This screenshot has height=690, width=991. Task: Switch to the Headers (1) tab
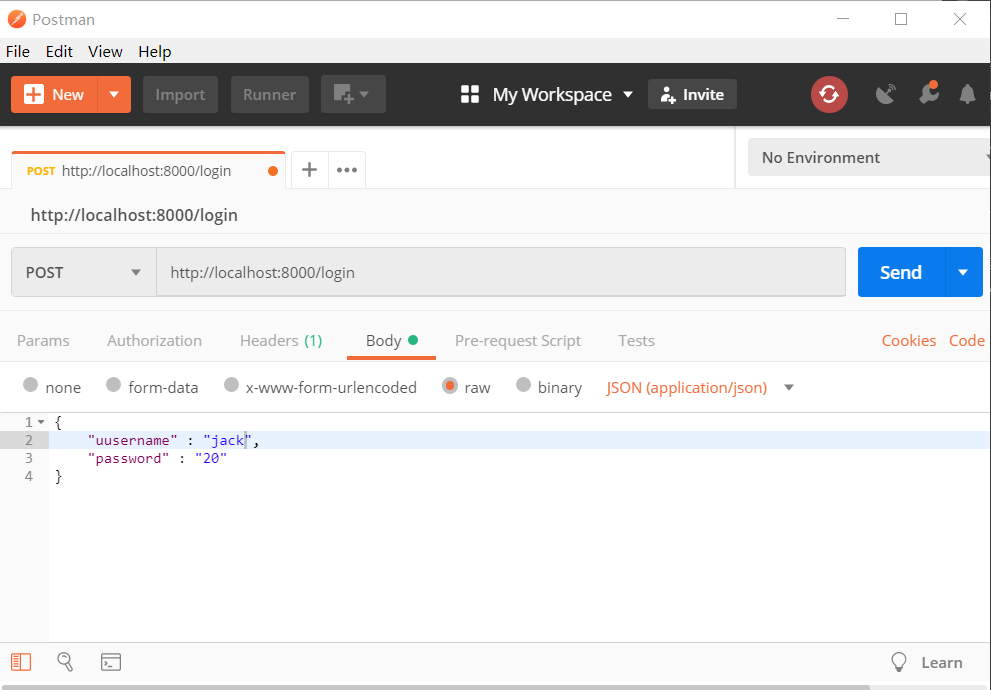[281, 341]
